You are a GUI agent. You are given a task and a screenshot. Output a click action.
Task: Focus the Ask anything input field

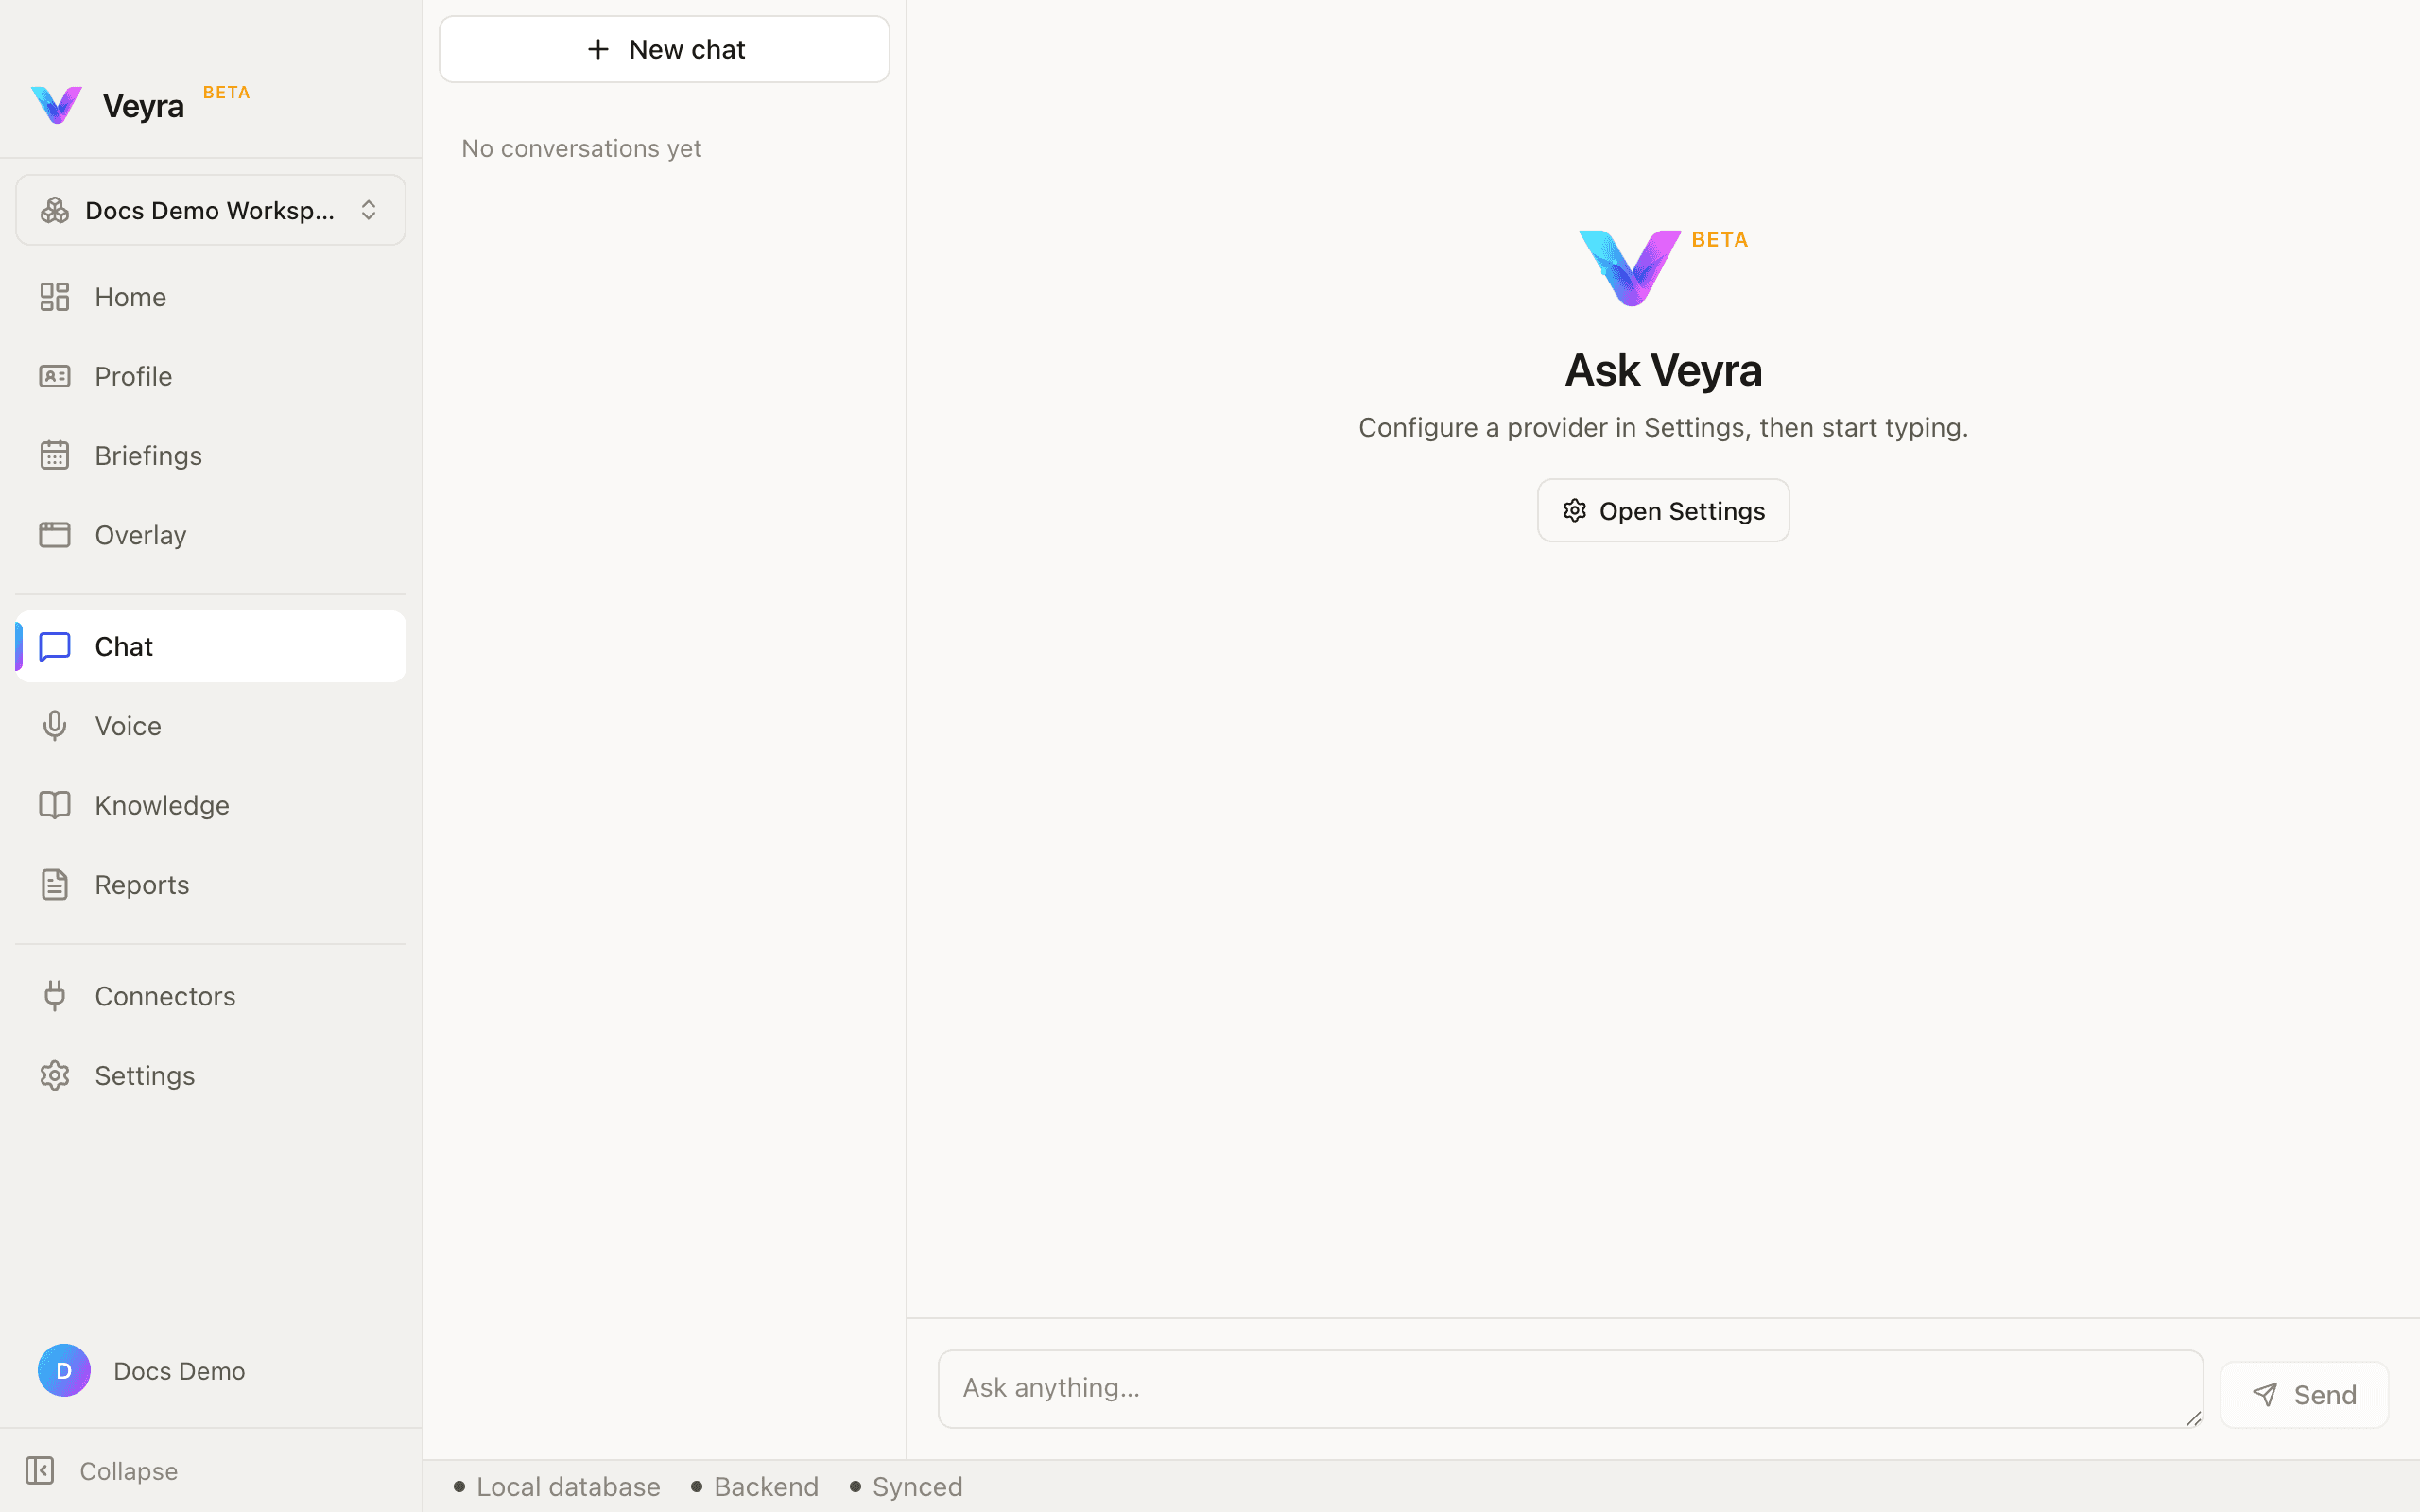coord(1570,1389)
